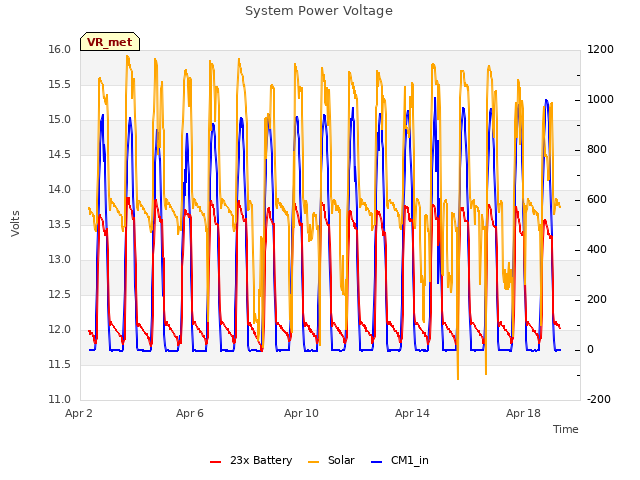Click the 16.0 left axis value
Screen dimensions: 640x480
(60, 49)
